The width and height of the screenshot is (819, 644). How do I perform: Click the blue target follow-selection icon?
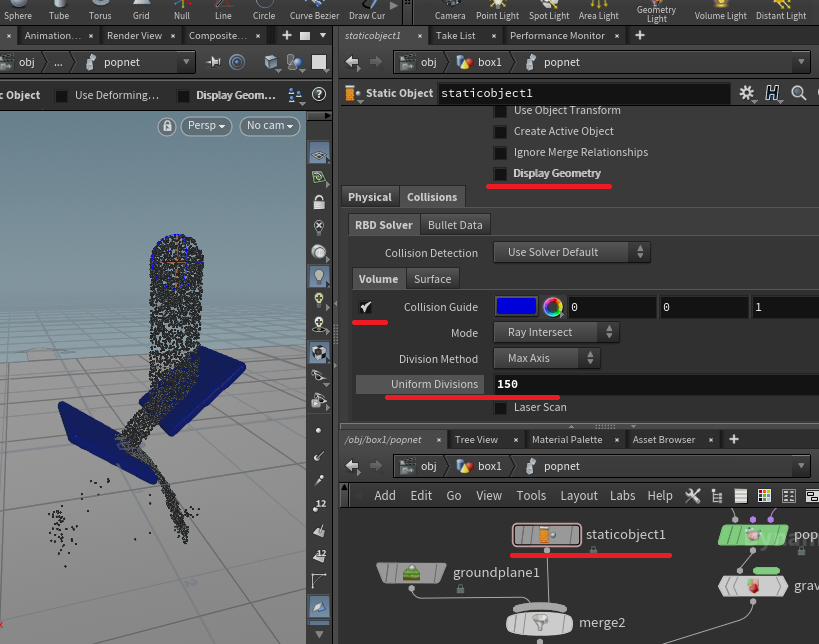pyautogui.click(x=237, y=63)
